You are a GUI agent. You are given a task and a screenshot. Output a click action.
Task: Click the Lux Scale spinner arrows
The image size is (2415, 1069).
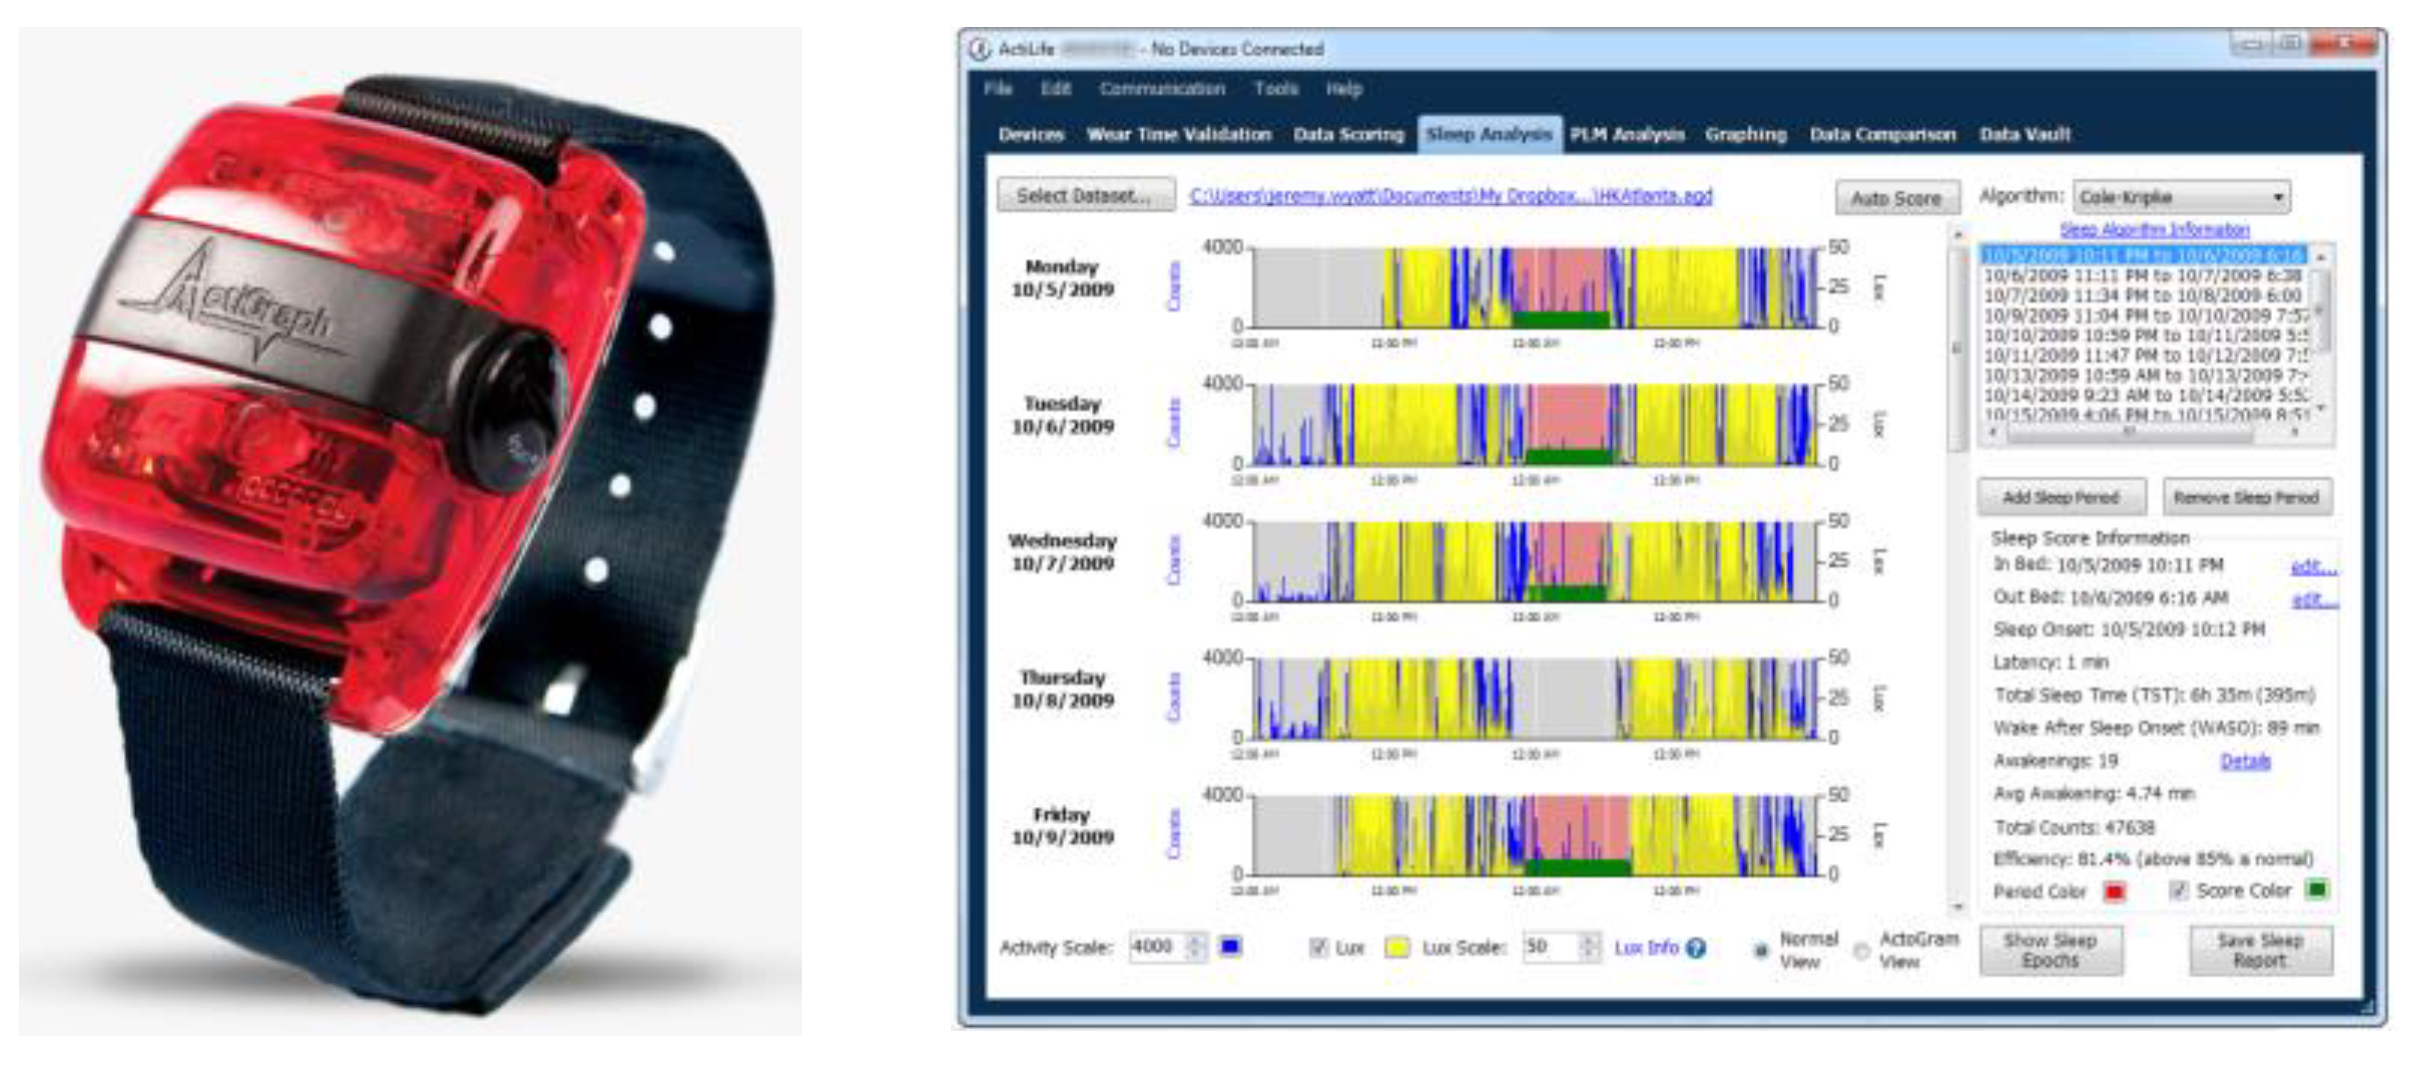click(x=1589, y=947)
